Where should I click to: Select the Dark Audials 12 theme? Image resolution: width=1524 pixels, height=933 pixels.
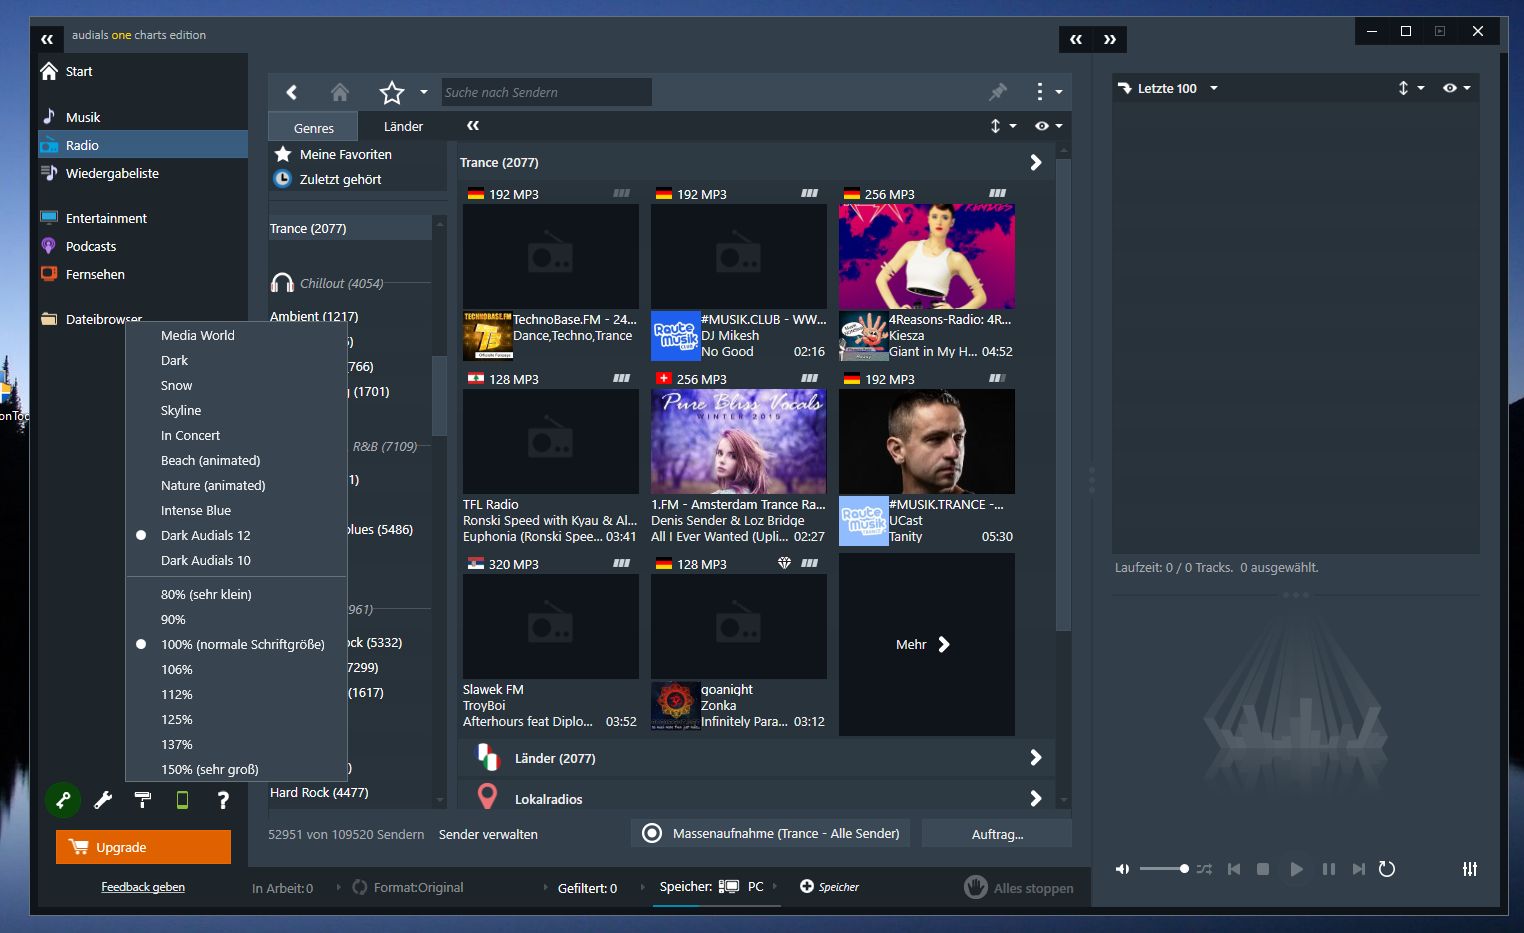pyautogui.click(x=236, y=535)
